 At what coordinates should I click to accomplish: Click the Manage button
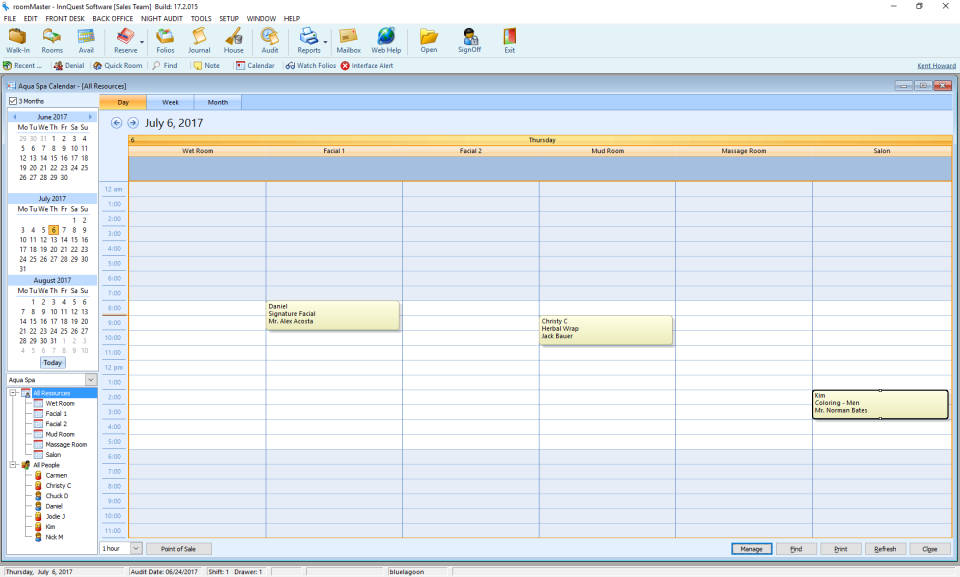point(752,549)
